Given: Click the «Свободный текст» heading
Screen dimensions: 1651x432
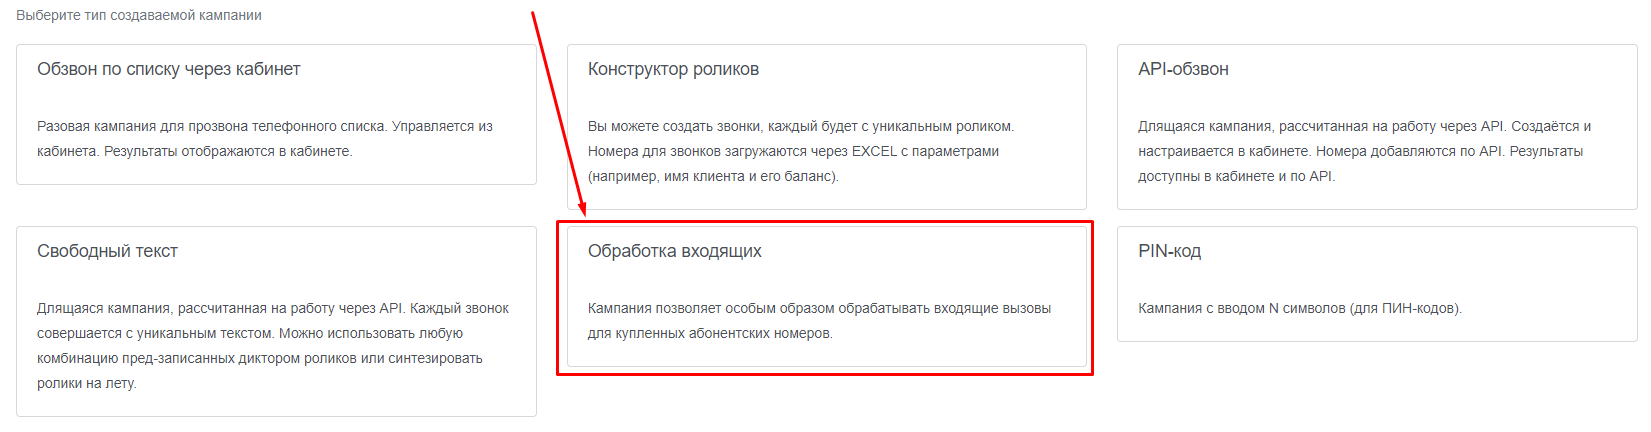Looking at the screenshot, I should tap(107, 251).
